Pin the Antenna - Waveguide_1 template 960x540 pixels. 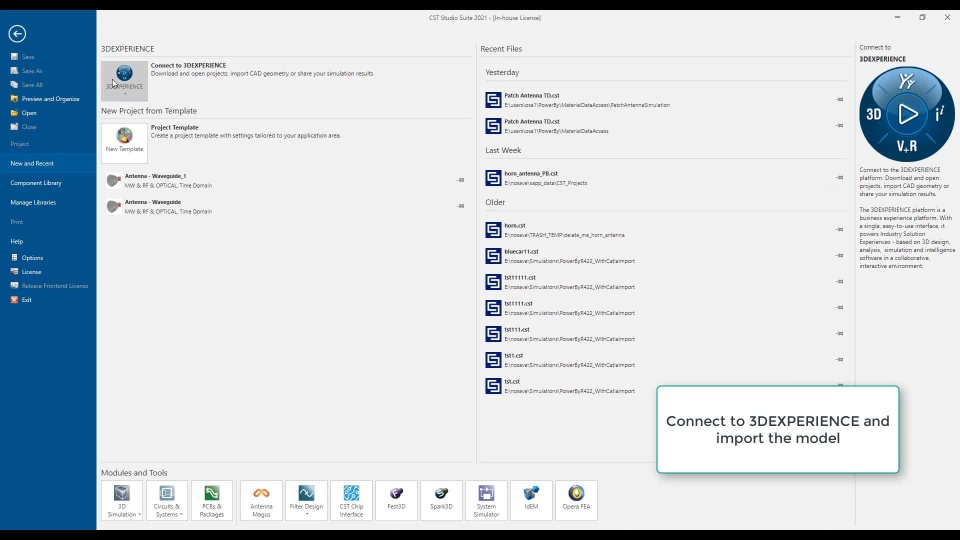coord(460,180)
